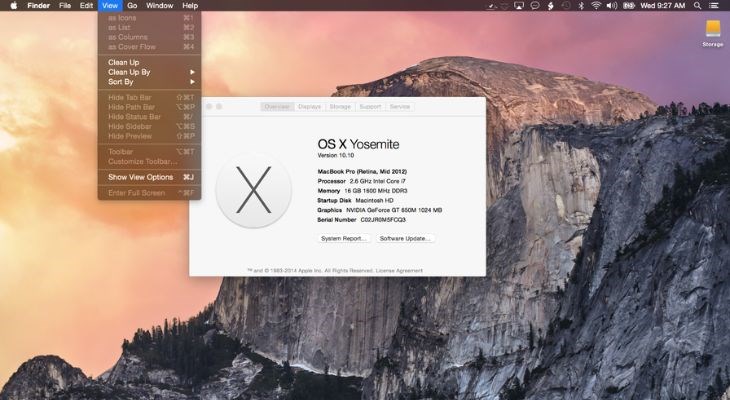Click the Version 10.10 text

click(x=336, y=155)
